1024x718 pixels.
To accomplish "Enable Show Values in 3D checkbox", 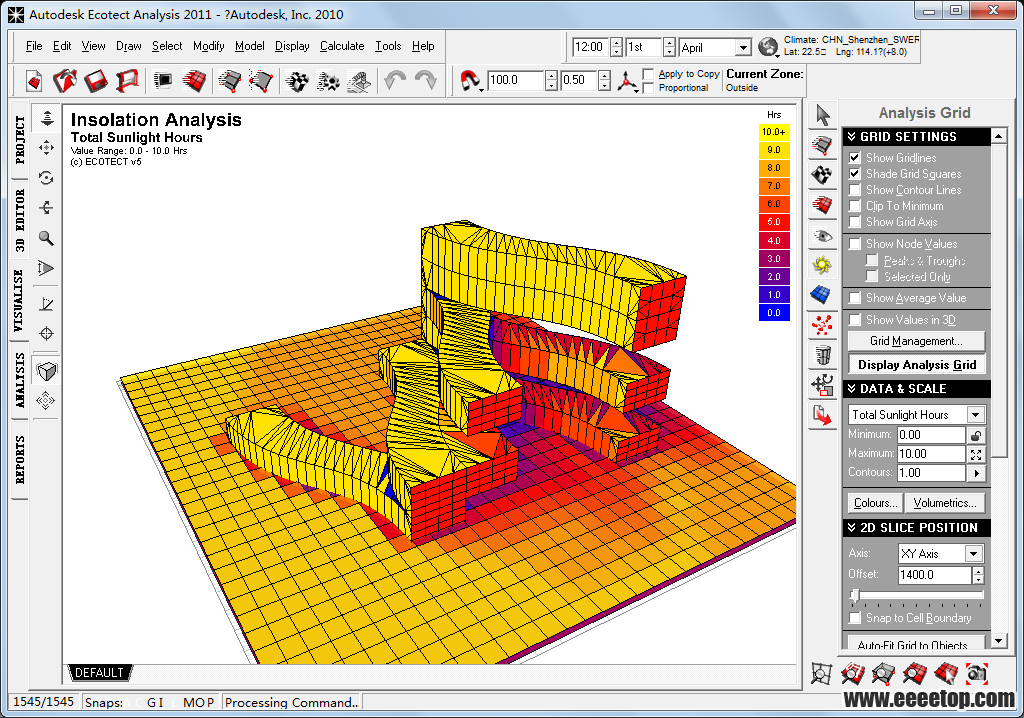I will [x=855, y=320].
